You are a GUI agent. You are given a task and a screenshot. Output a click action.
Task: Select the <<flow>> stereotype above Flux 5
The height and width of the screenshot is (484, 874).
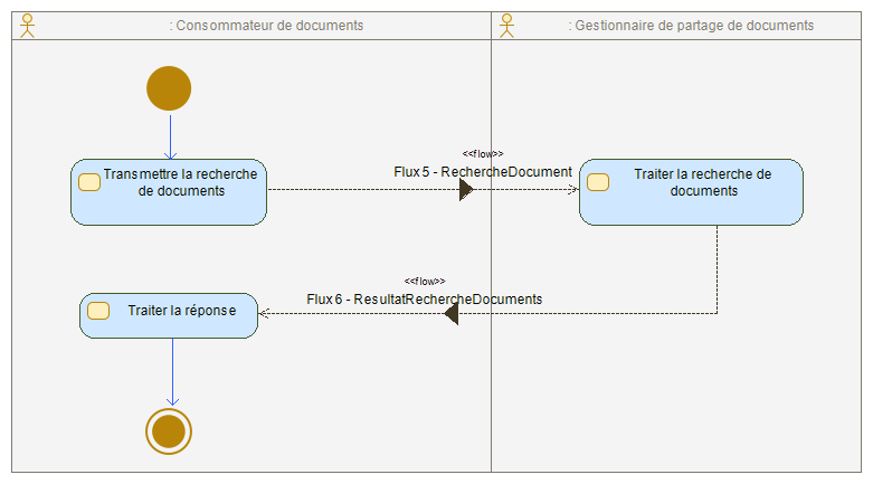pos(483,154)
